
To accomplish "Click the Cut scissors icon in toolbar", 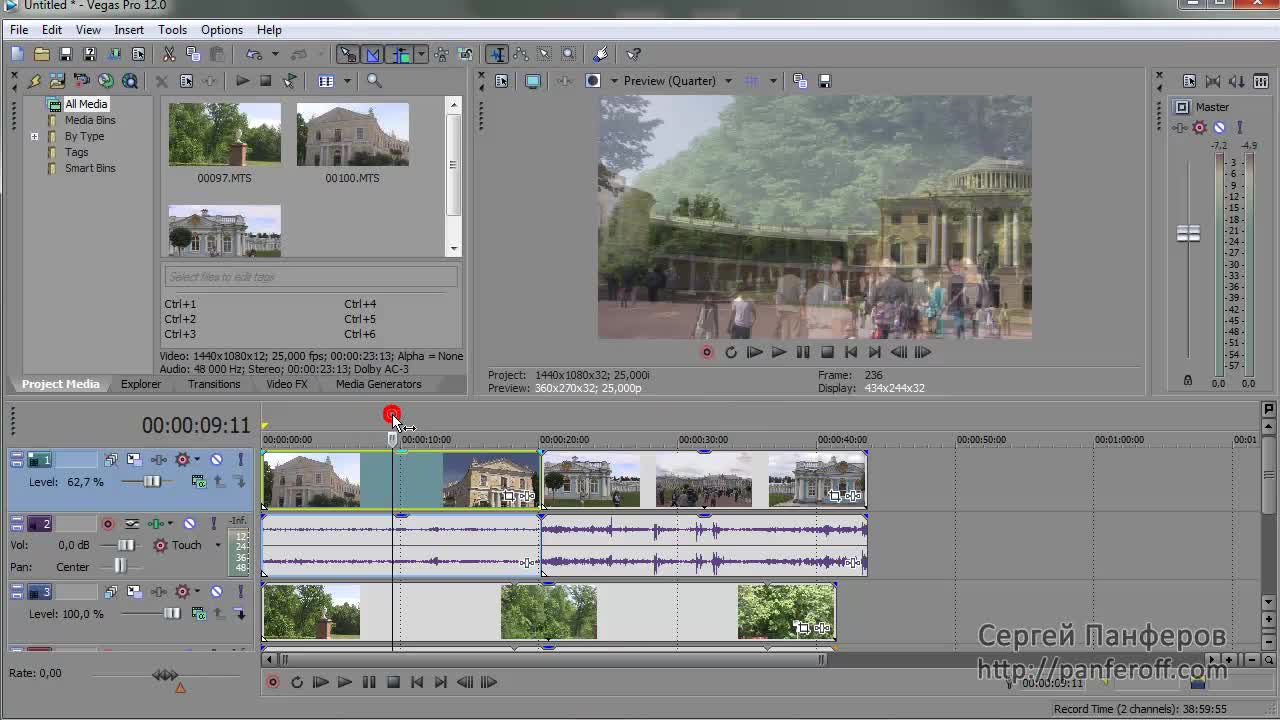I will (x=169, y=54).
